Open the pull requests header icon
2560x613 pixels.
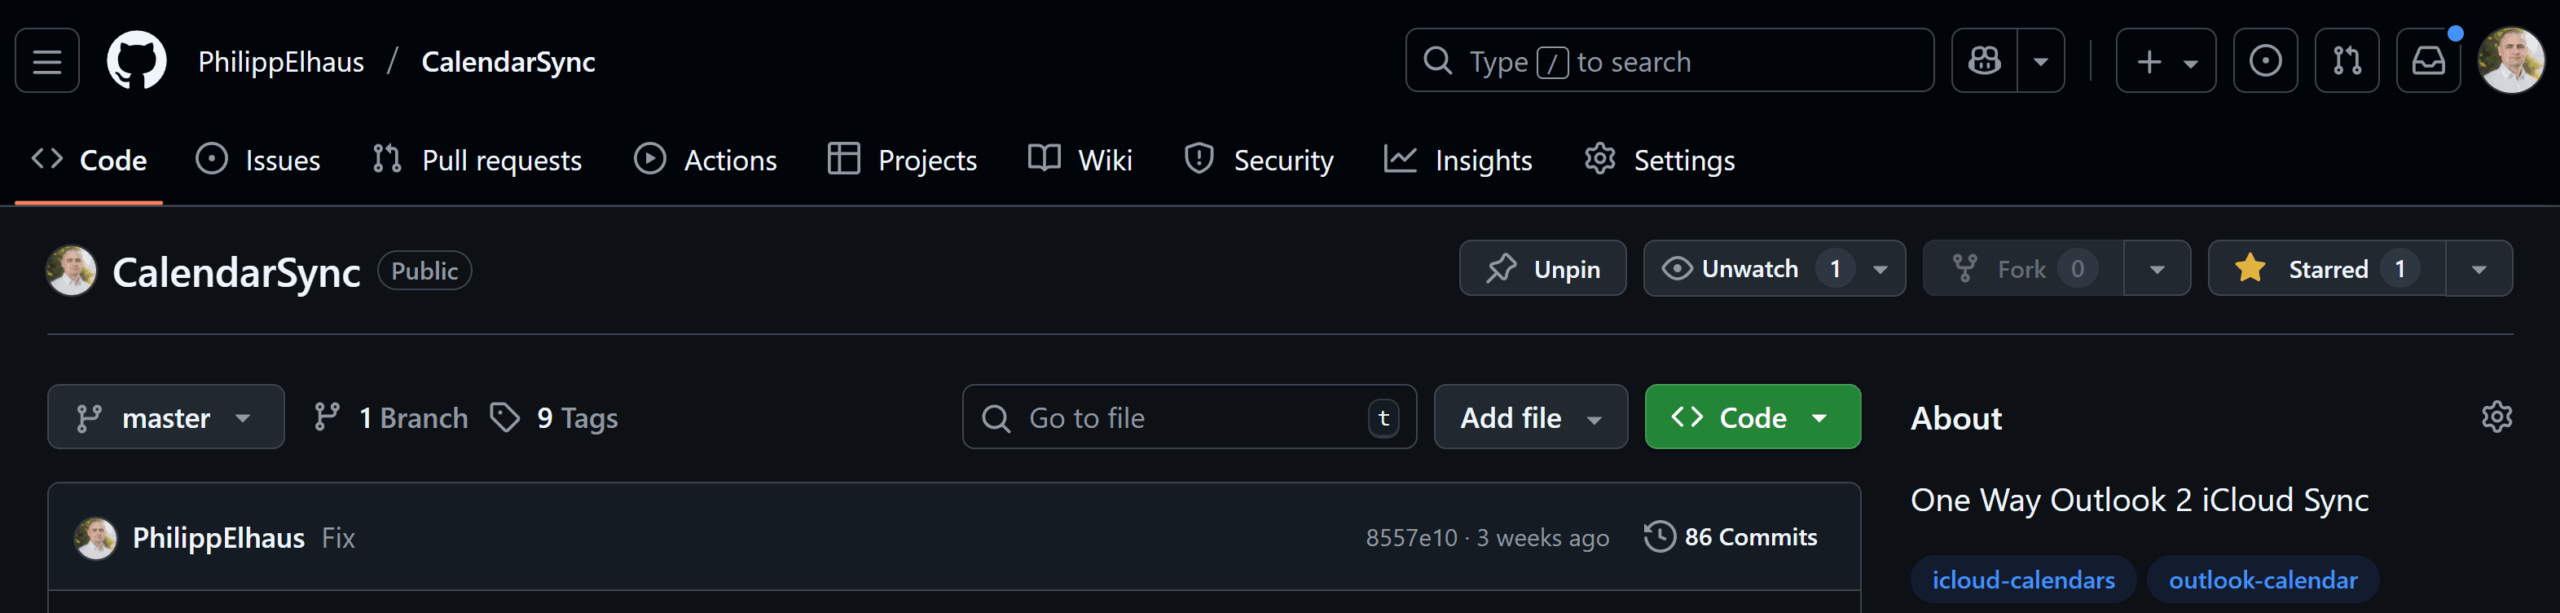coord(2346,61)
